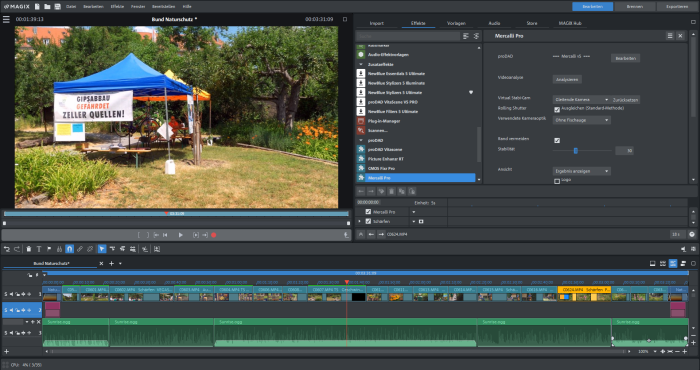The image size is (700, 370).
Task: Click the clock icon next to 10 s
Action: tap(692, 234)
